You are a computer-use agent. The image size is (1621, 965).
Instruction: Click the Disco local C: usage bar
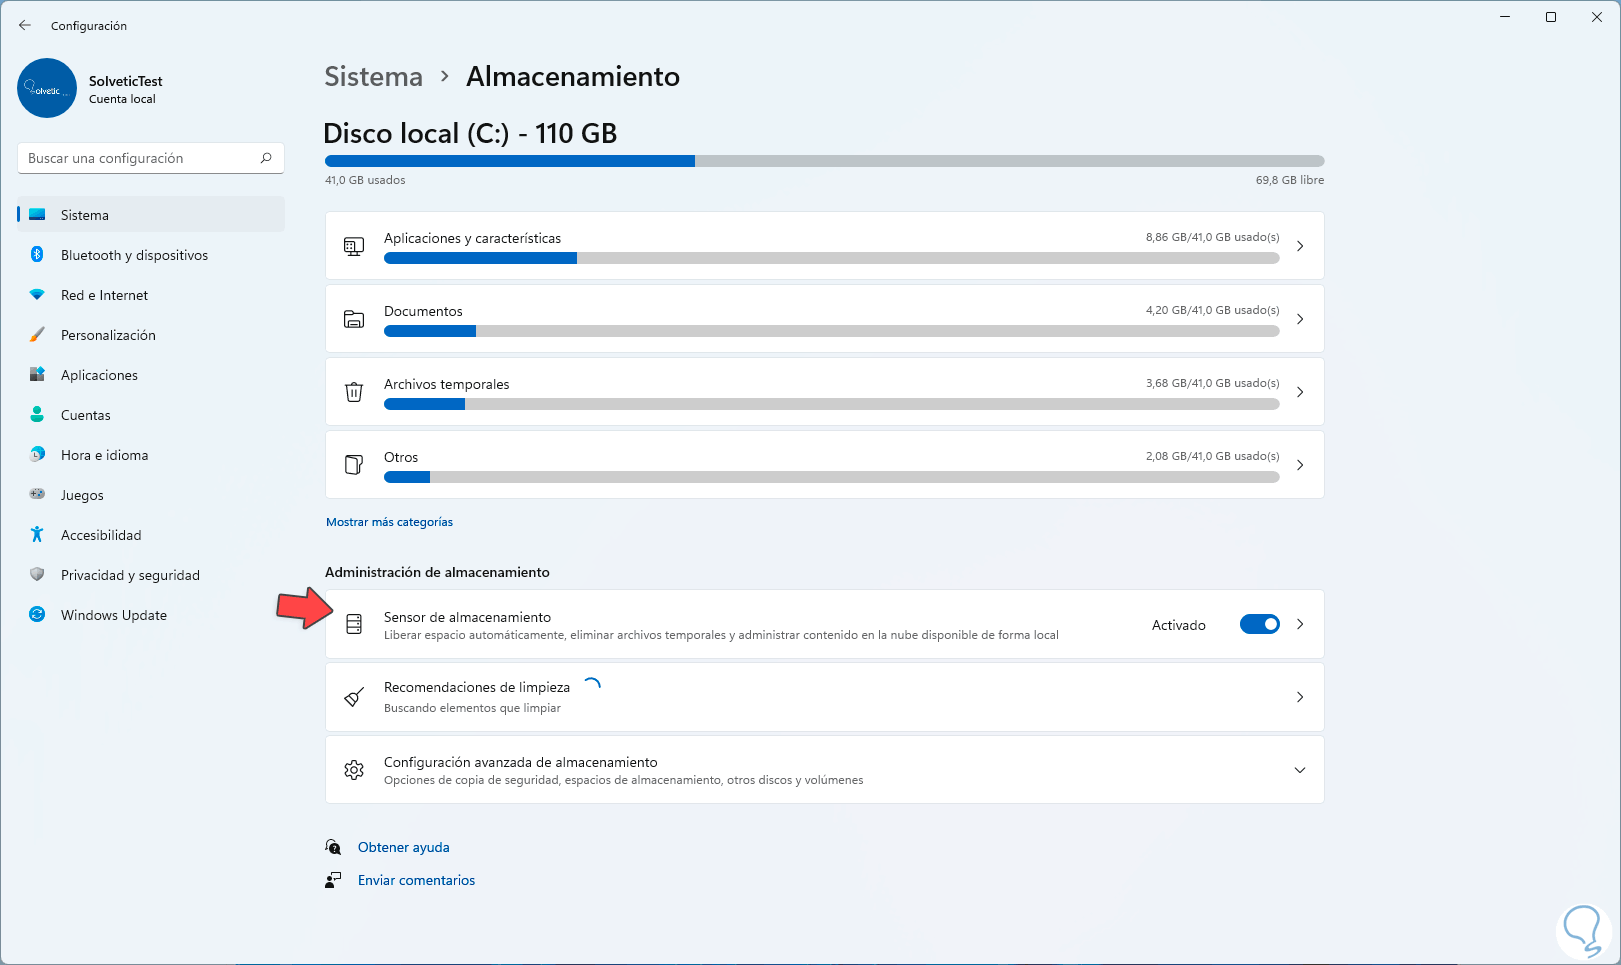click(824, 161)
